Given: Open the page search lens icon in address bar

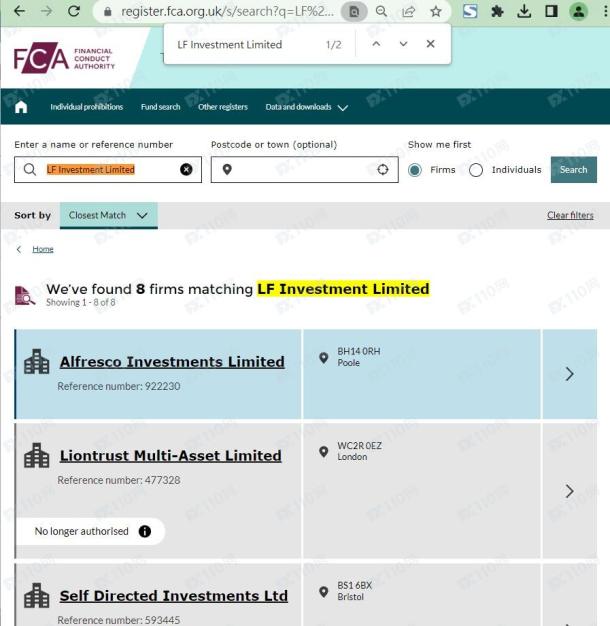Looking at the screenshot, I should click(354, 12).
